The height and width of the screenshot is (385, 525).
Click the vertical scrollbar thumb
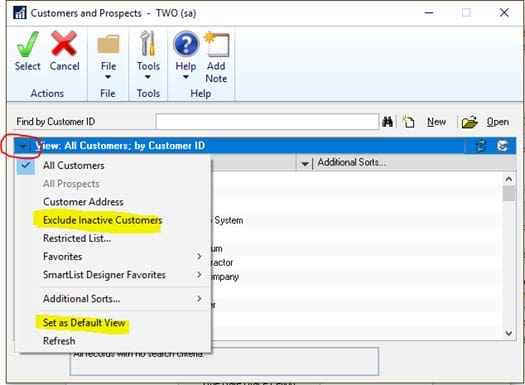tap(509, 194)
